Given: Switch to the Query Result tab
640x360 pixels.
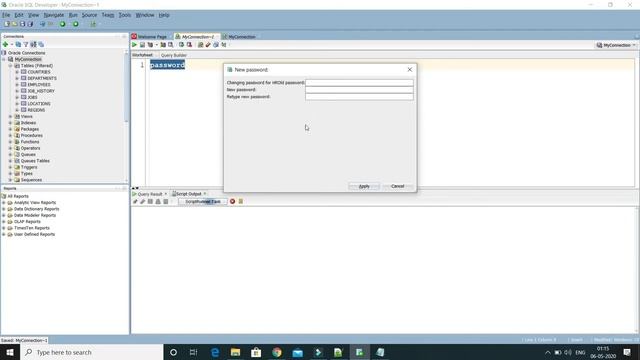Looking at the screenshot, I should (150, 194).
